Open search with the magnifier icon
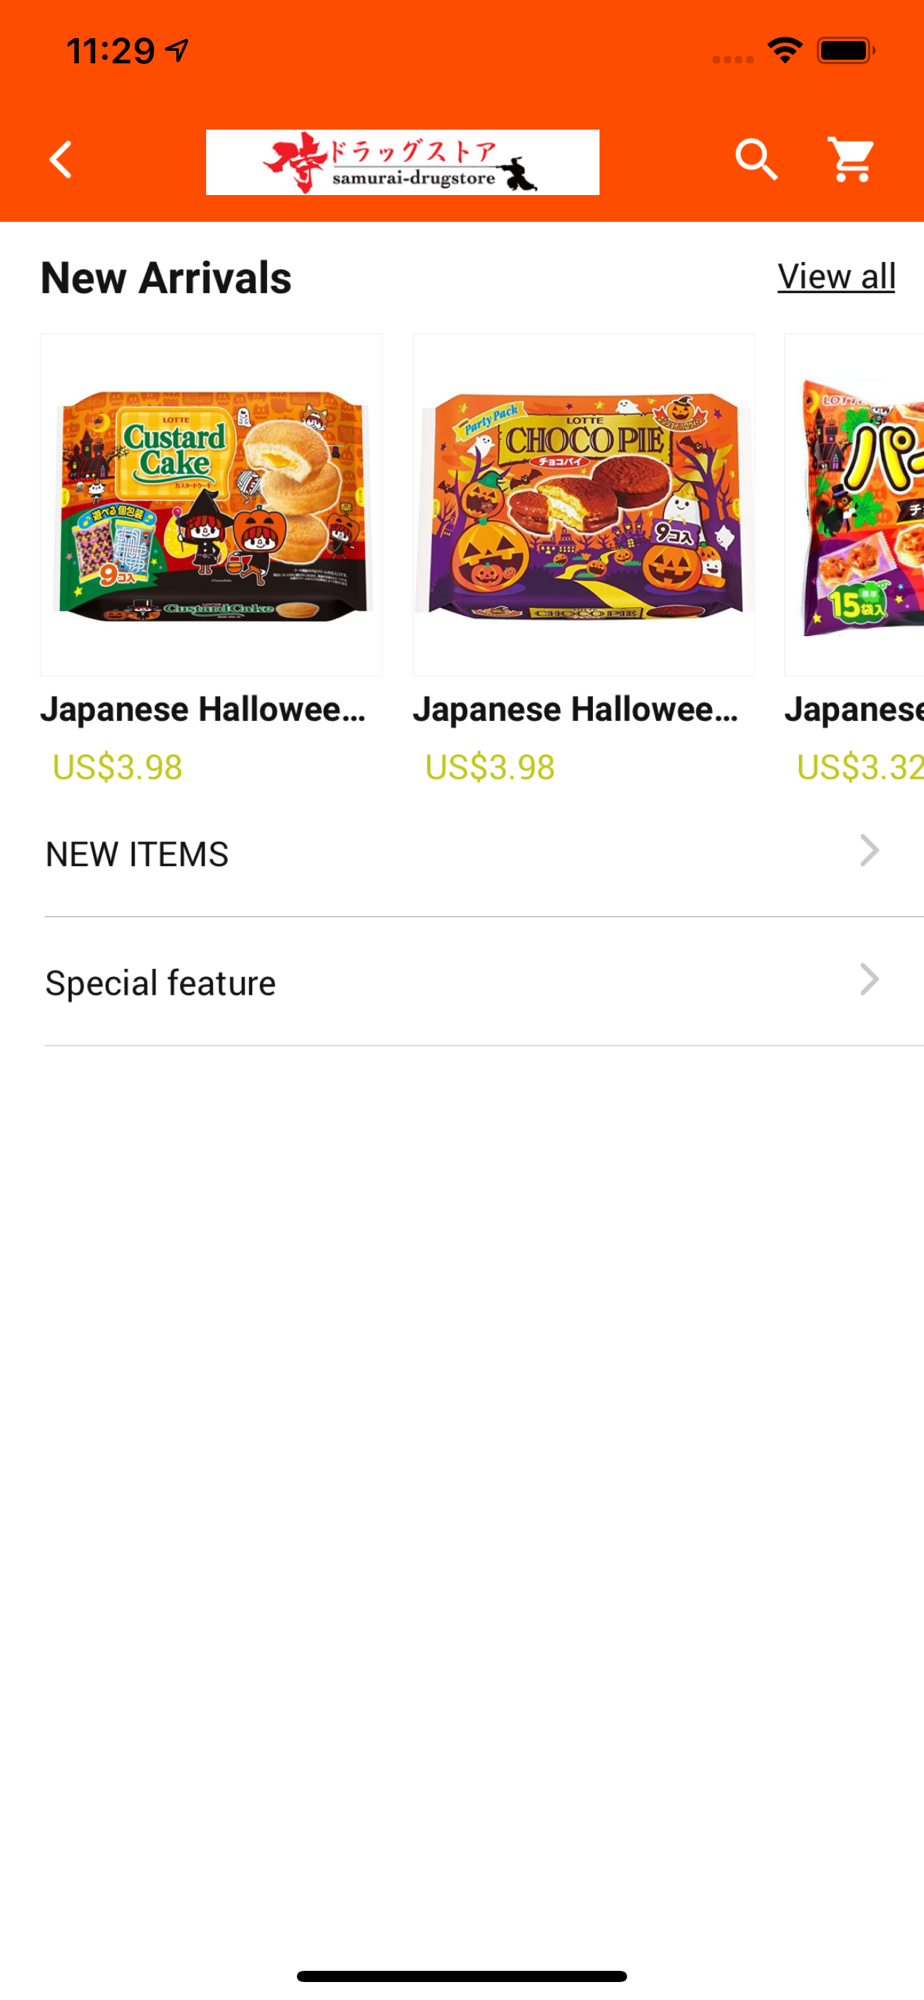Image resolution: width=924 pixels, height=2000 pixels. point(756,160)
